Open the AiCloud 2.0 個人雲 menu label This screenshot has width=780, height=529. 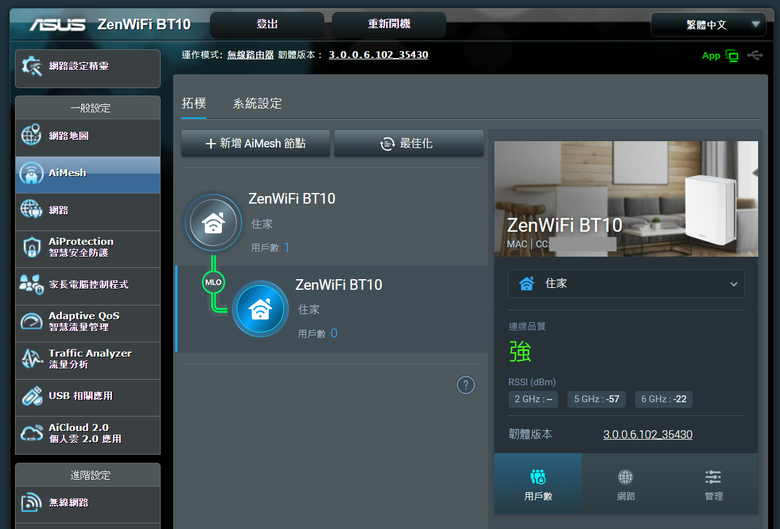coord(85,433)
